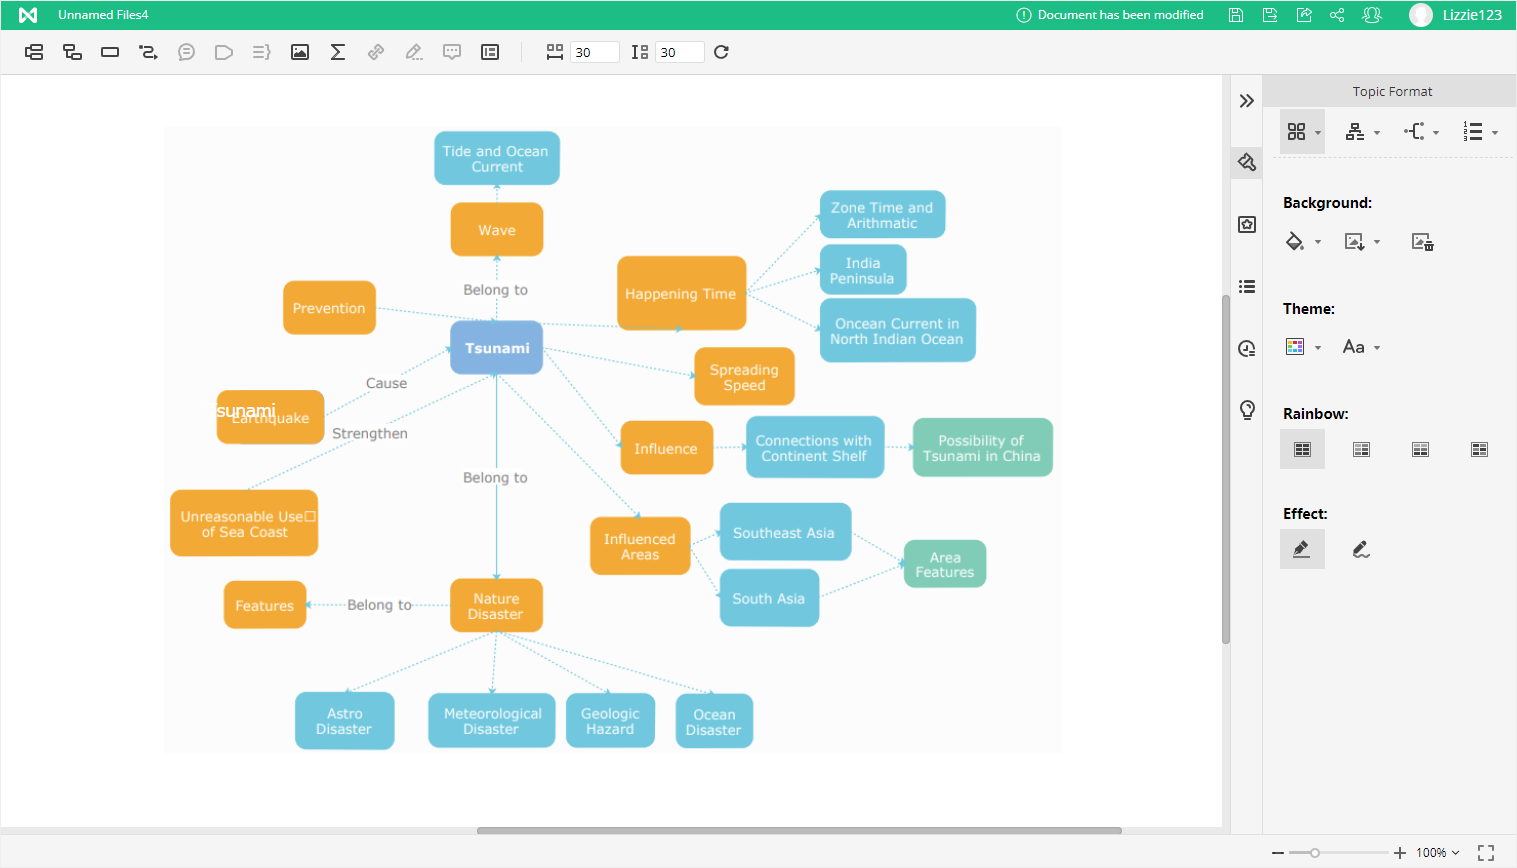Screen dimensions: 1517x868
Task: Open the clipart panel in the sidebar
Action: (x=1247, y=224)
